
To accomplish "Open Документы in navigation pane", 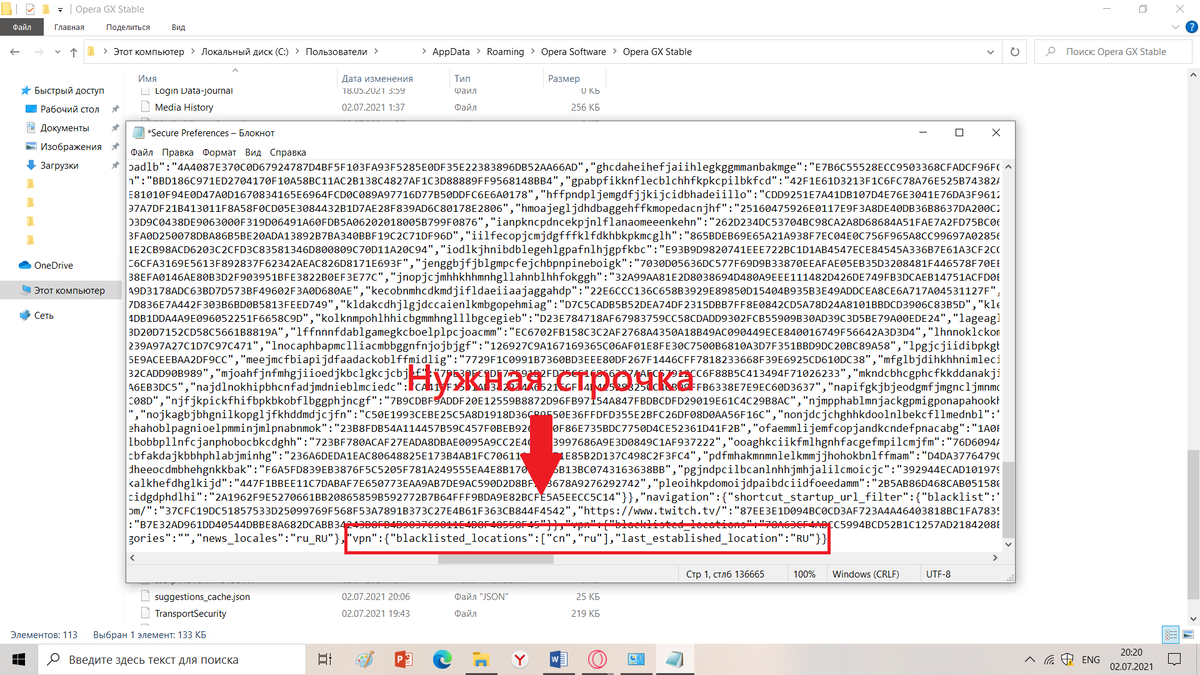I will 65,128.
